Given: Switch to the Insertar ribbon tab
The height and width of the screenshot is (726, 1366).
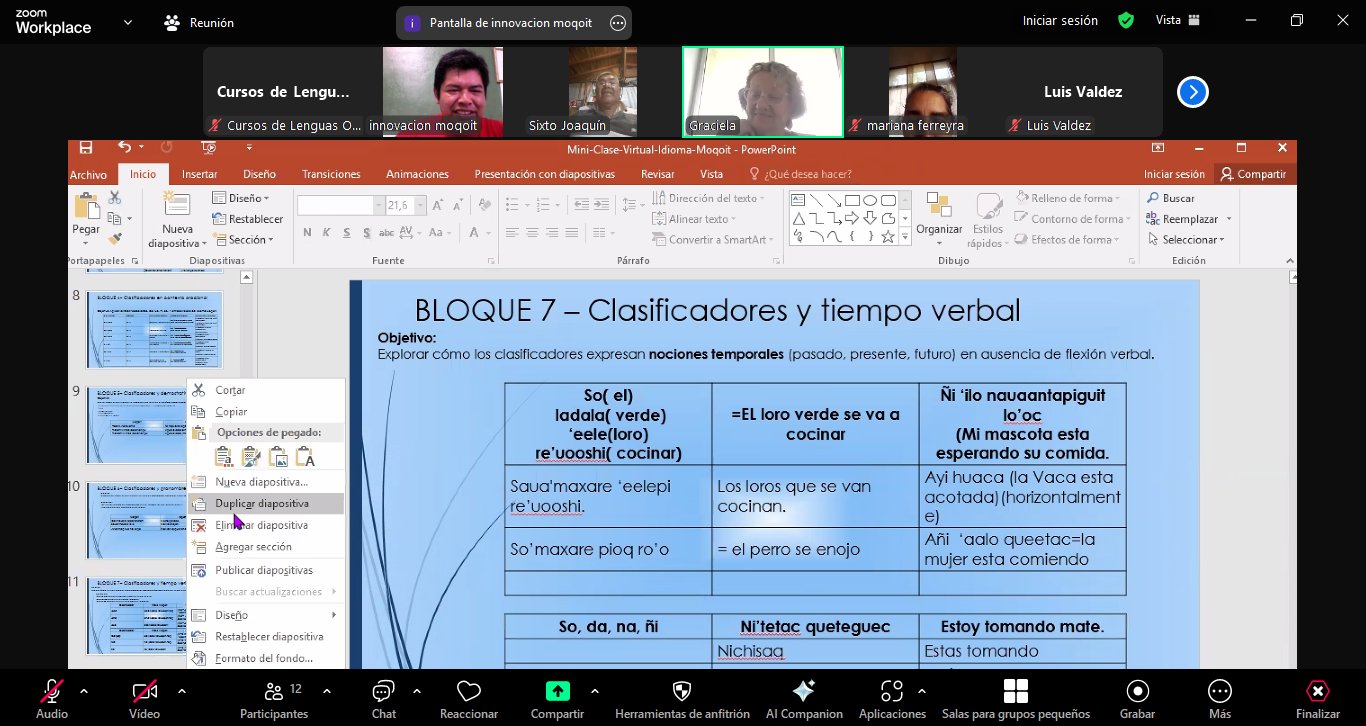Looking at the screenshot, I should (x=199, y=174).
